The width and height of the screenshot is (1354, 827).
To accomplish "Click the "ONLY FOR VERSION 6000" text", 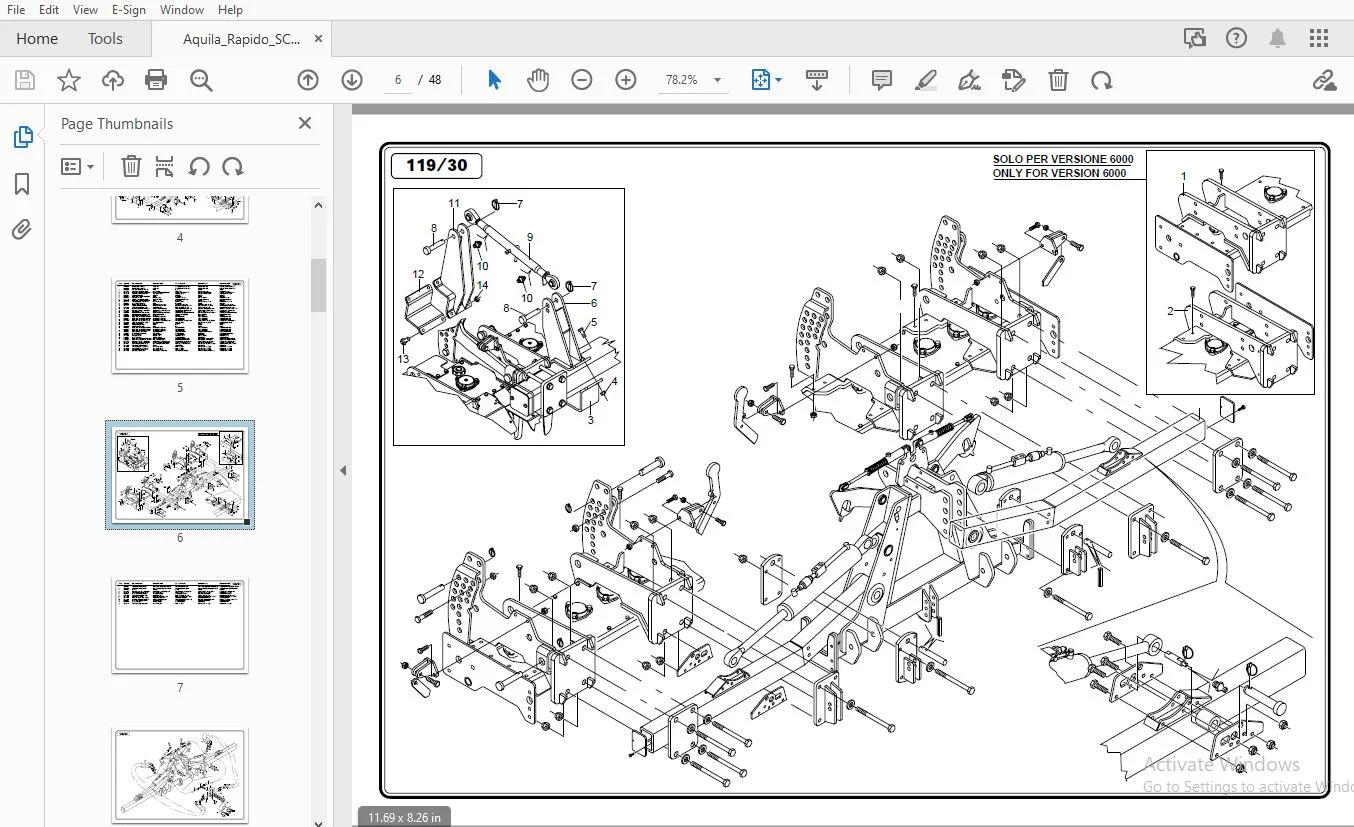I will 1059,173.
